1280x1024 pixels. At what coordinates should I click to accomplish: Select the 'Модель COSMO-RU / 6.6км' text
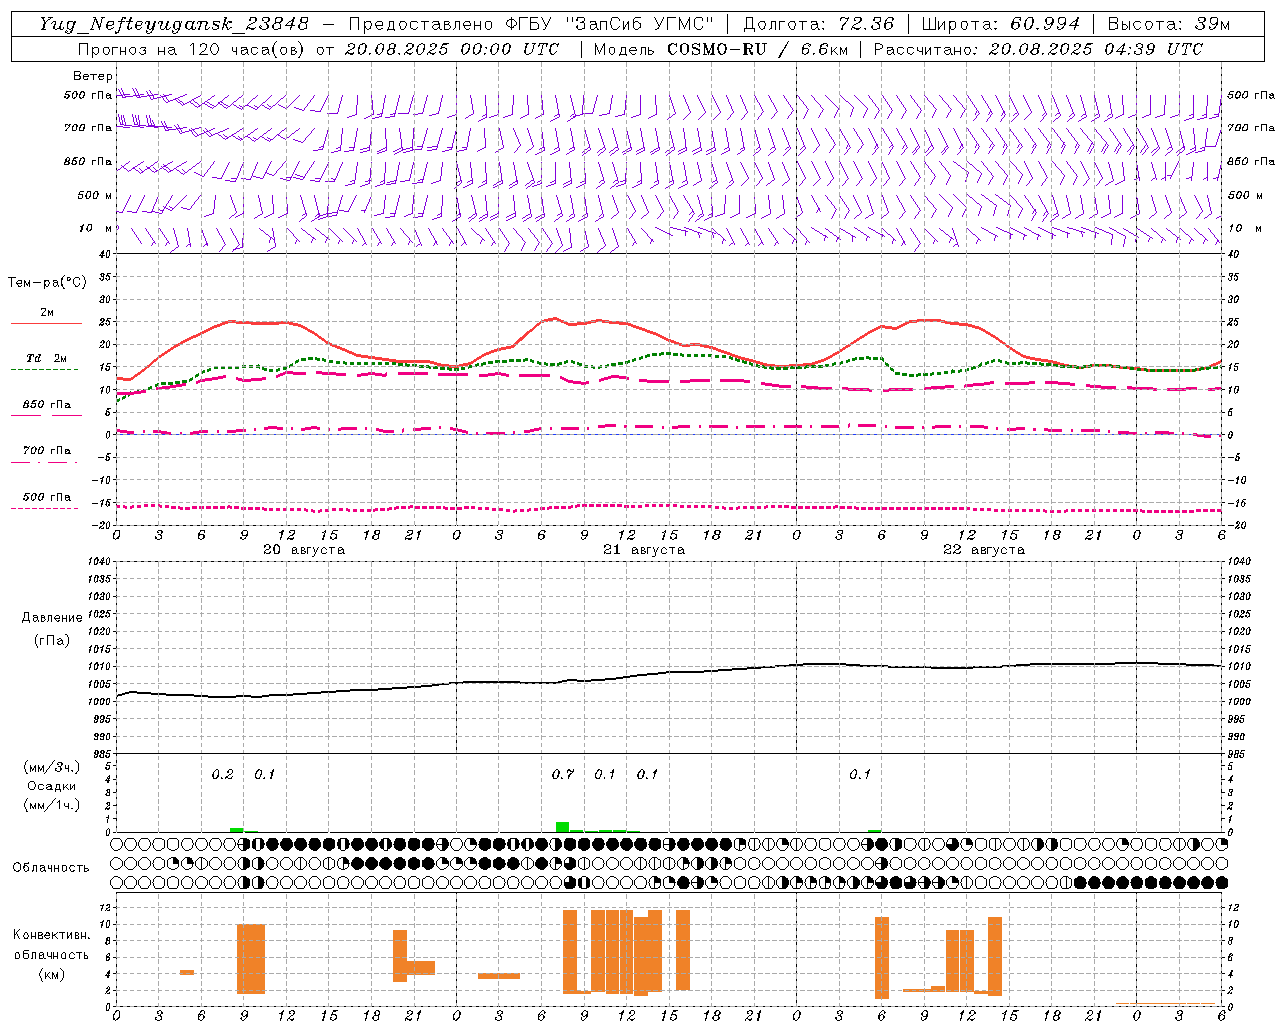pyautogui.click(x=720, y=49)
